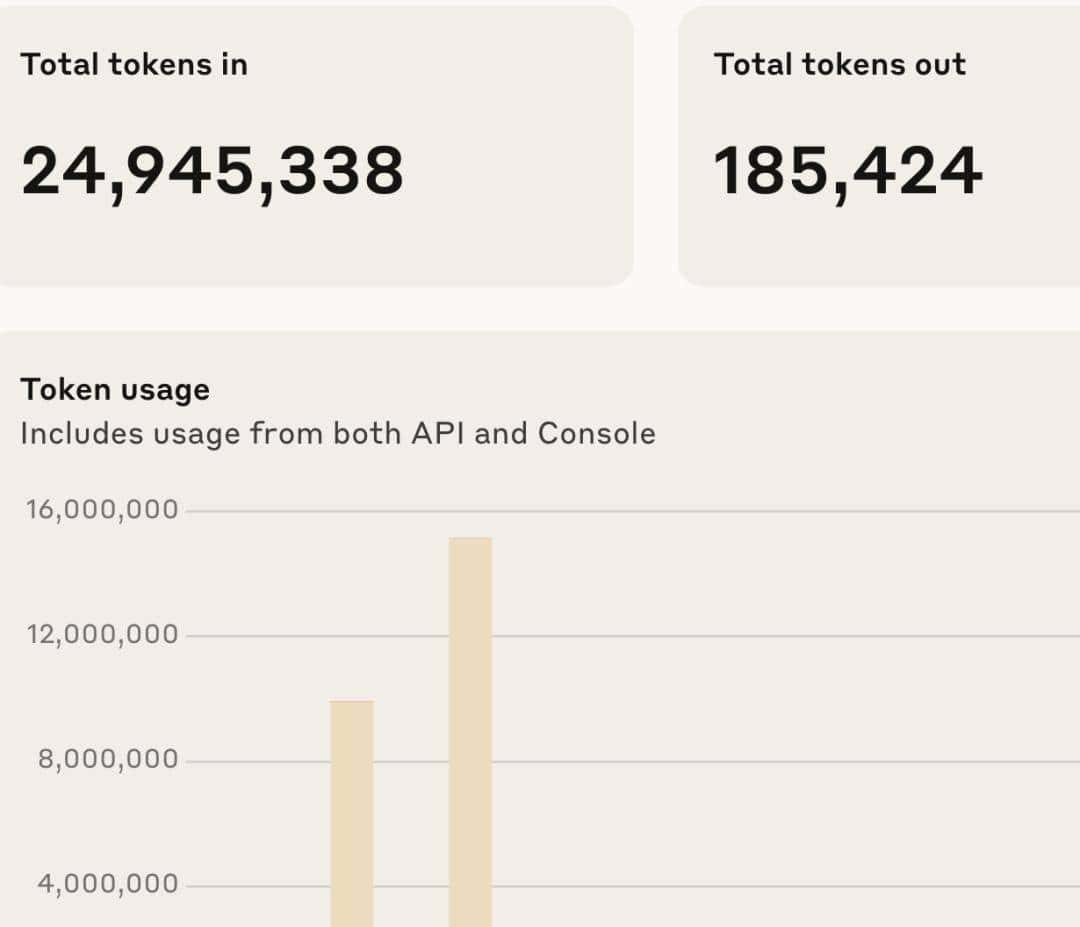The width and height of the screenshot is (1080, 927).
Task: Click the tallest token usage bar
Action: [470, 730]
